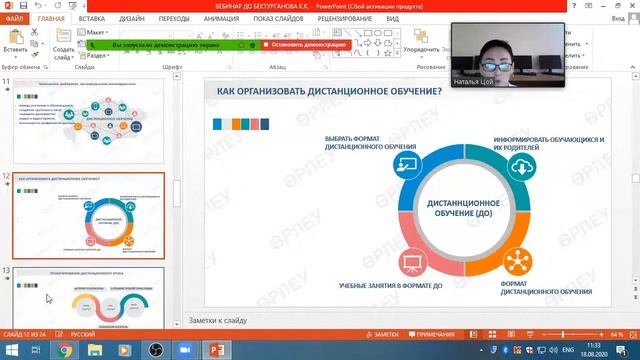Switch to slide sorter view
The width and height of the screenshot is (640, 360).
(x=493, y=334)
